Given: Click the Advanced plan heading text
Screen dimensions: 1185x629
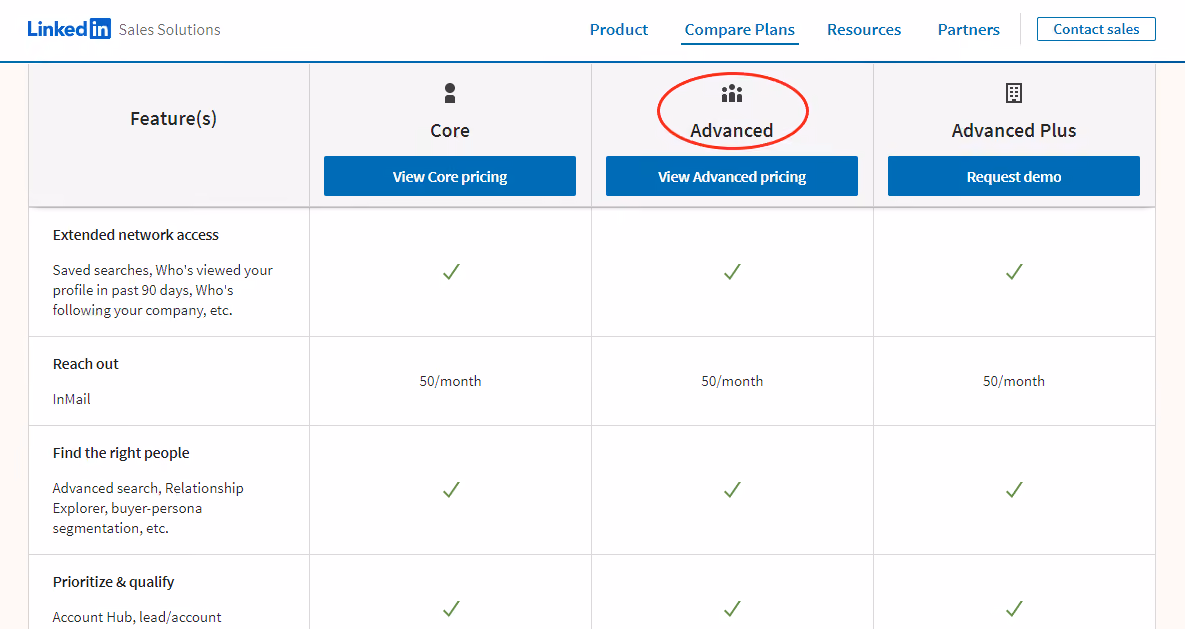Looking at the screenshot, I should [732, 131].
